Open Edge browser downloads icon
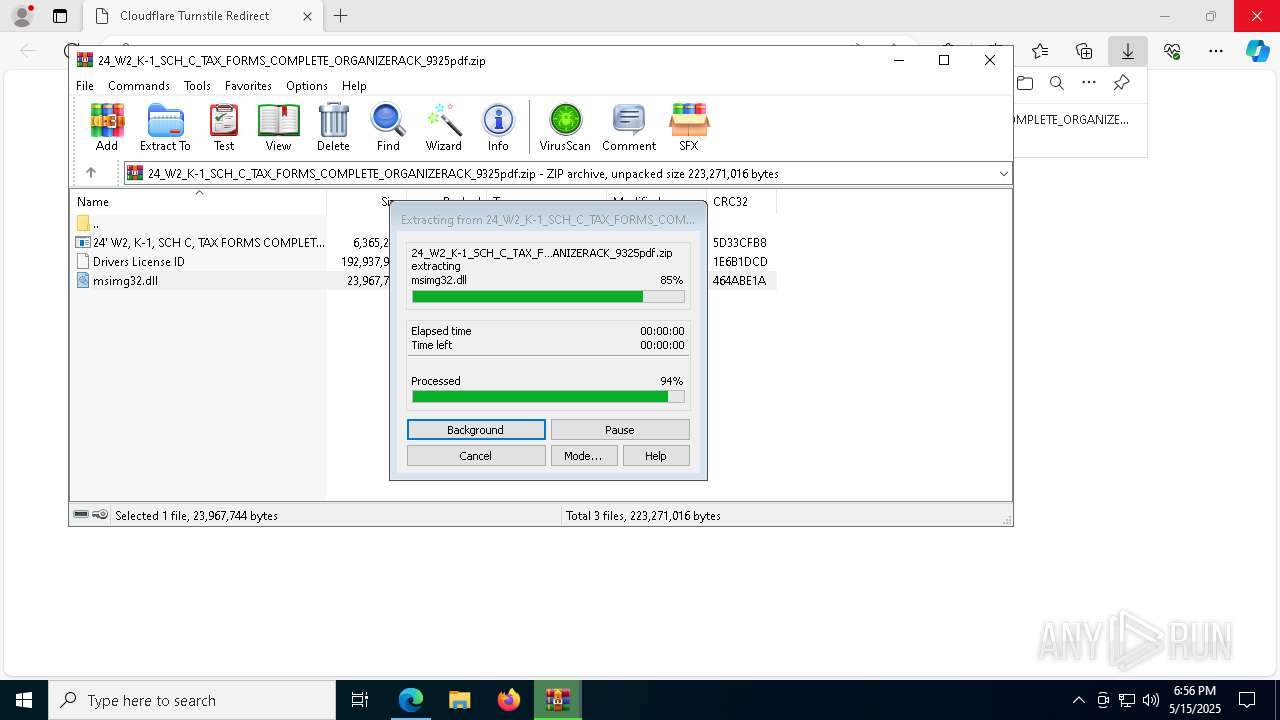The height and width of the screenshot is (720, 1280). (x=1127, y=51)
